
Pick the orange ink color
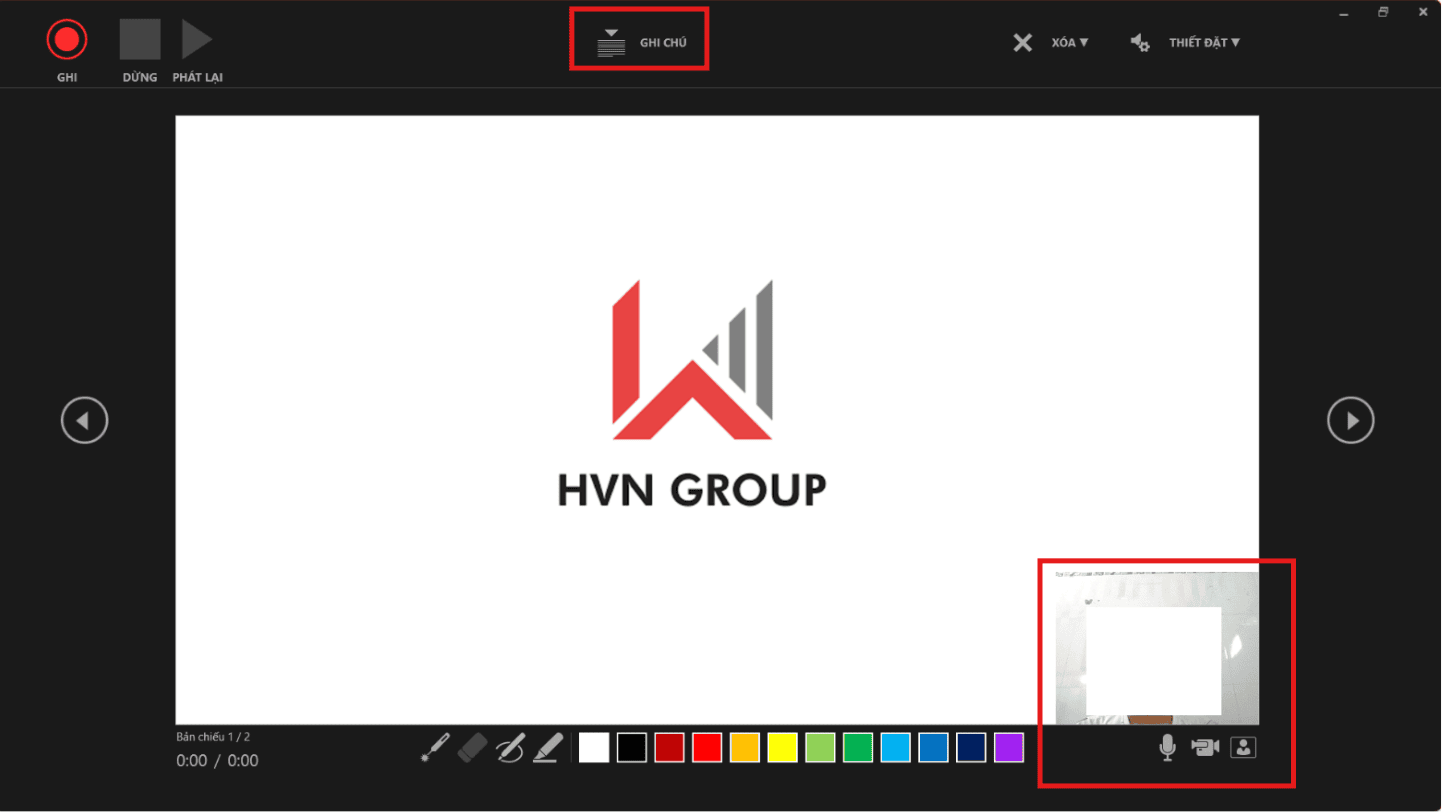pyautogui.click(x=745, y=747)
